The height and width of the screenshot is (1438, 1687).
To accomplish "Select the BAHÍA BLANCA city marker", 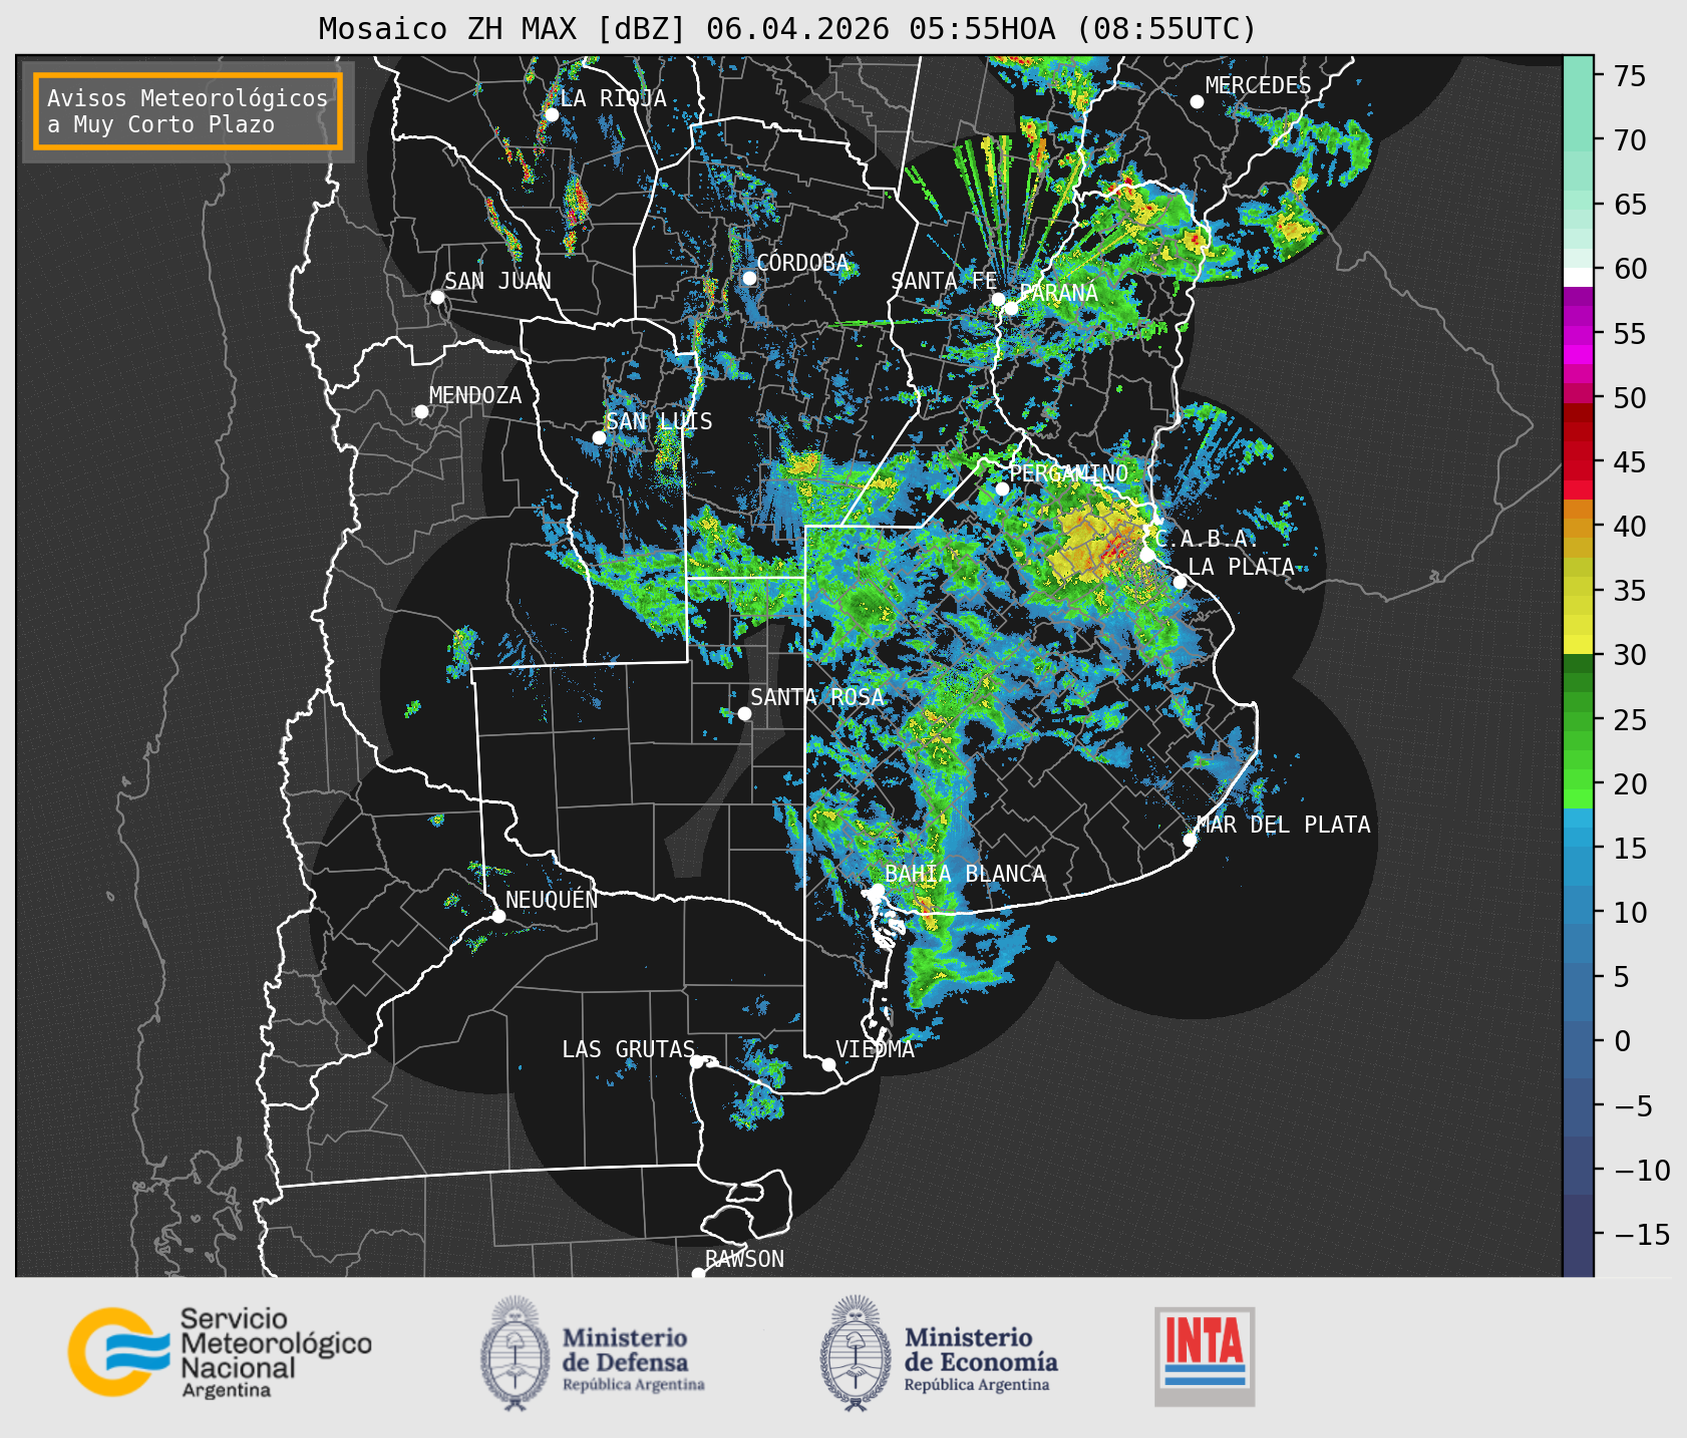I will pyautogui.click(x=877, y=890).
